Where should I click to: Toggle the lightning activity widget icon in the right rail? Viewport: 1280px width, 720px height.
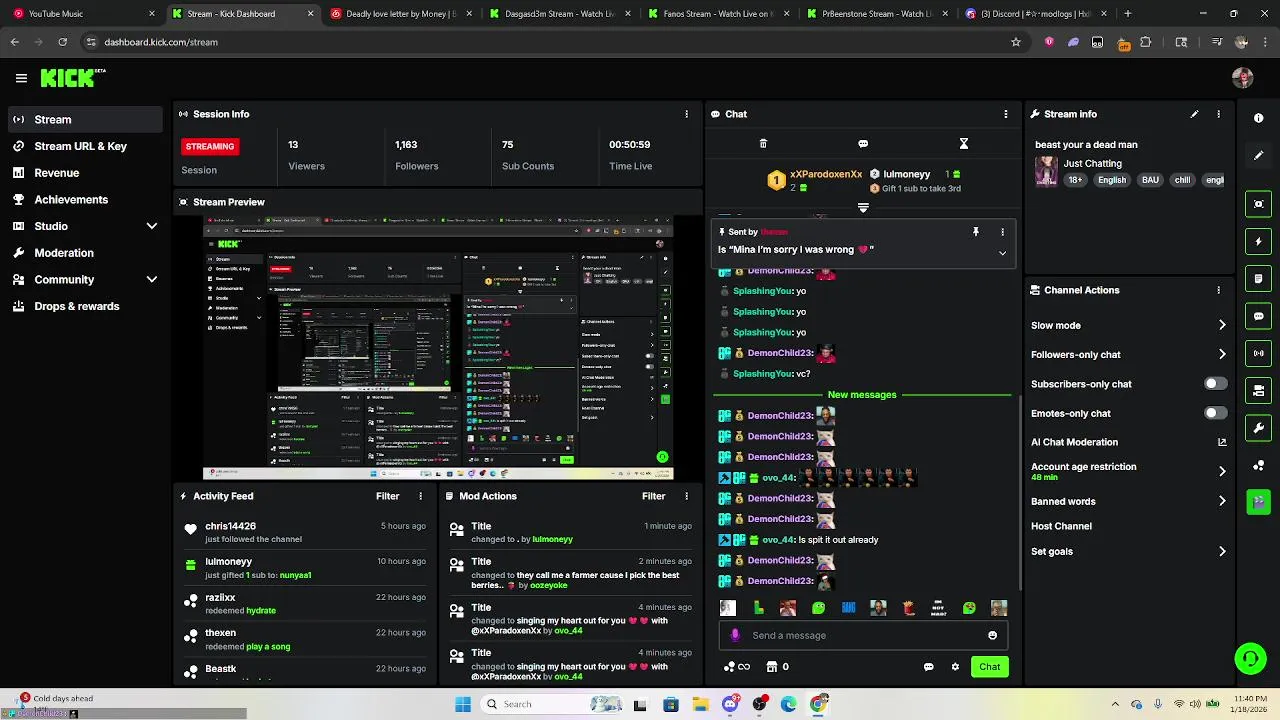click(x=1258, y=241)
